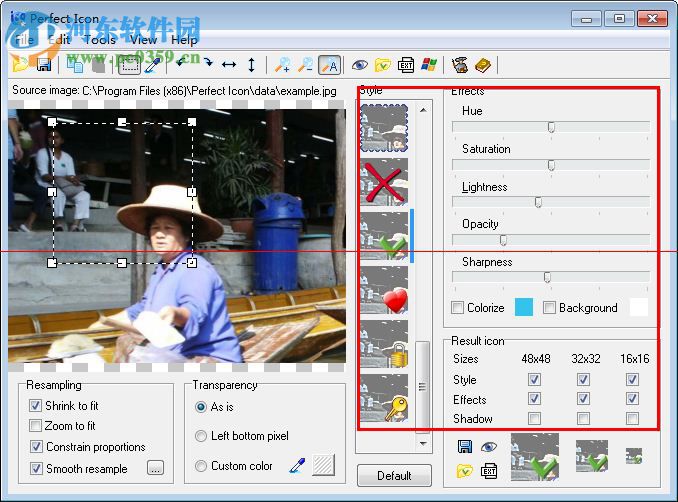This screenshot has width=678, height=502.
Task: Select the Left bottom pixel radio button
Action: coord(202,436)
